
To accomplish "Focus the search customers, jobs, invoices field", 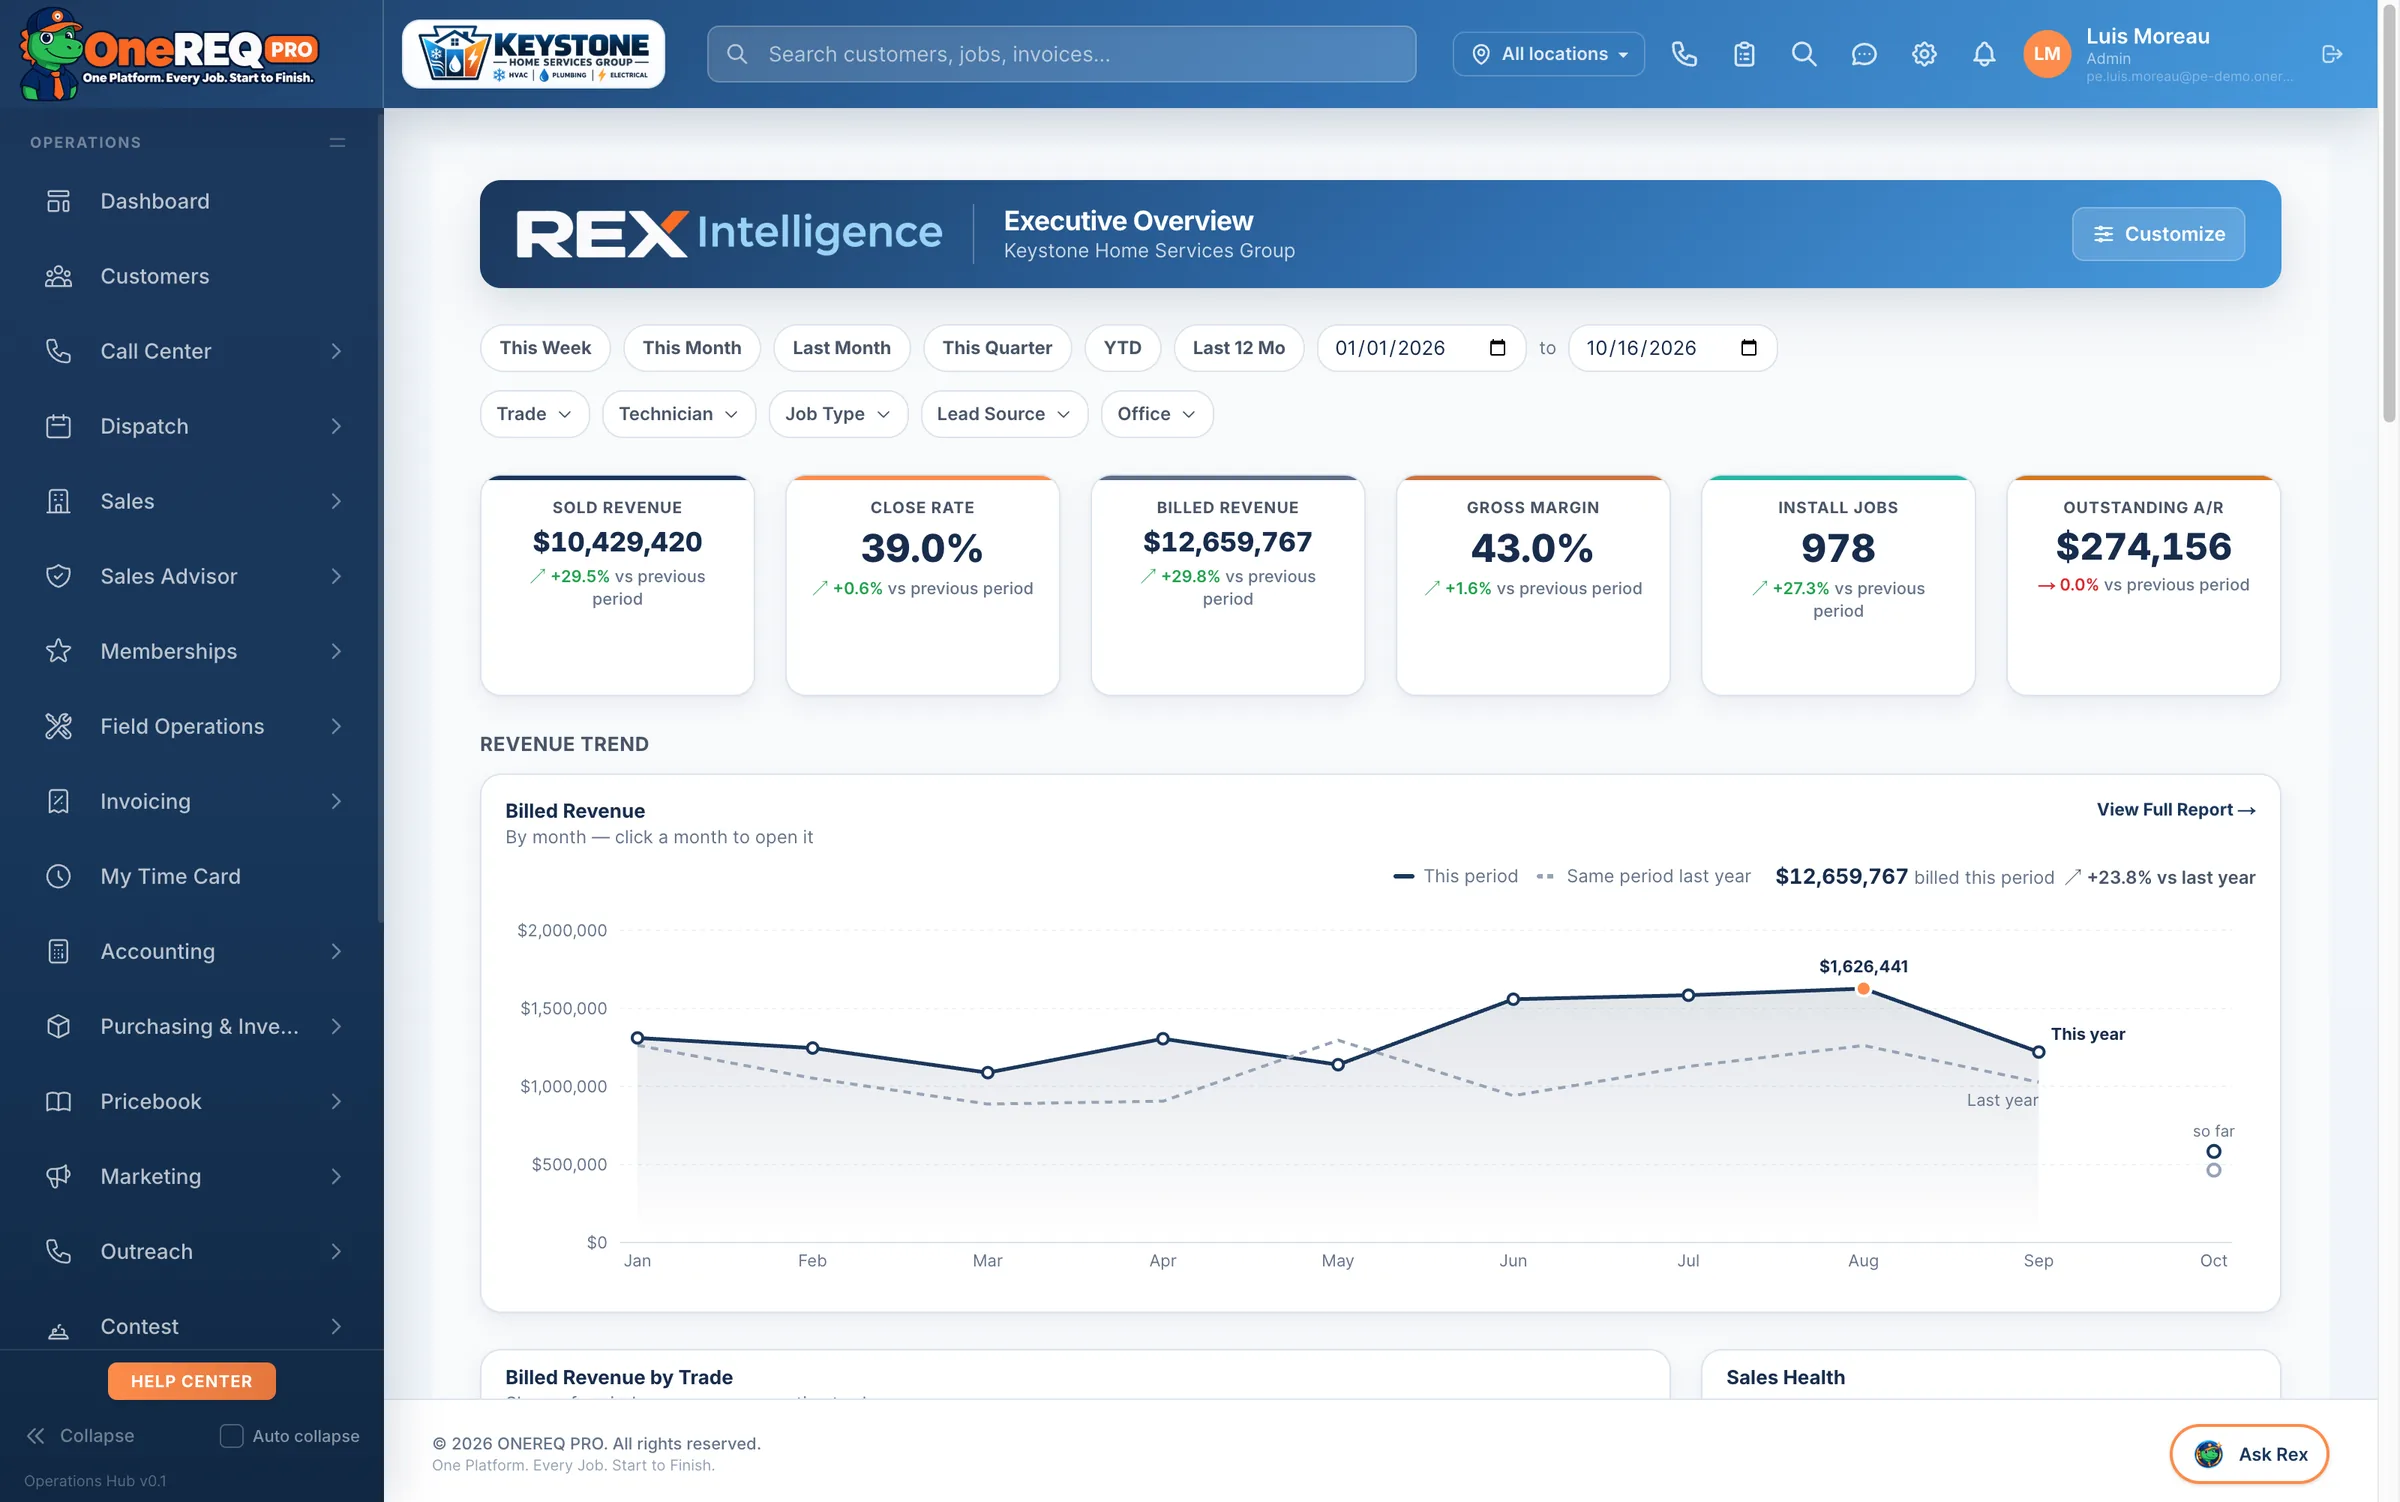I will point(1061,54).
